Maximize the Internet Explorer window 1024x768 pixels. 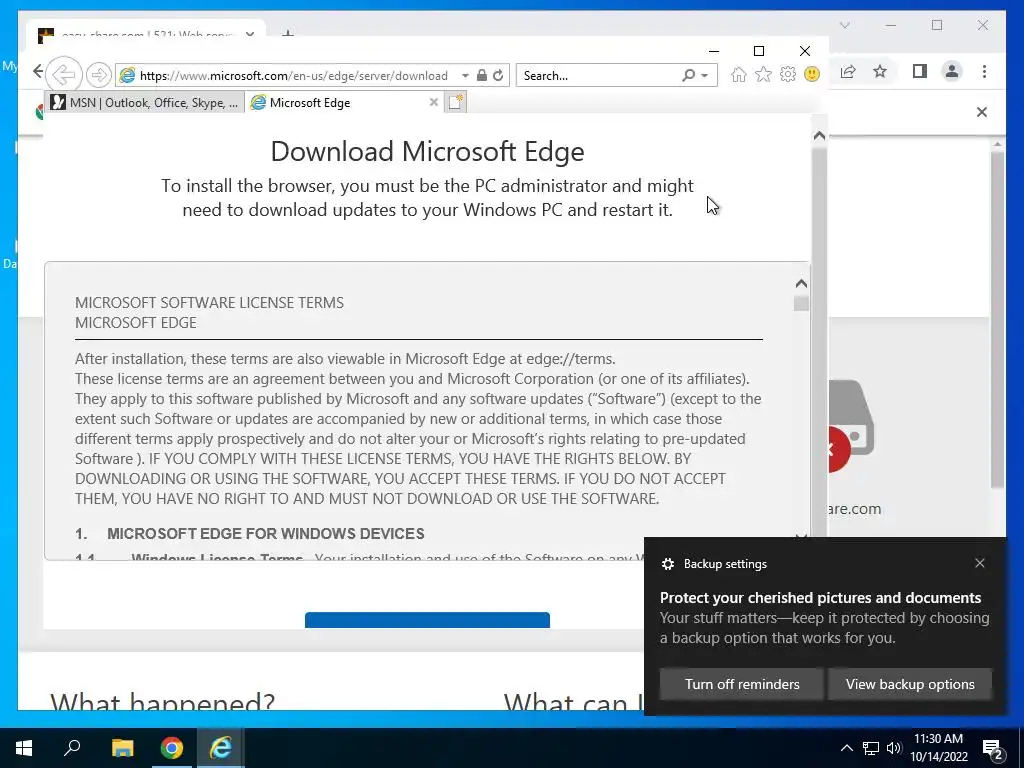(759, 51)
